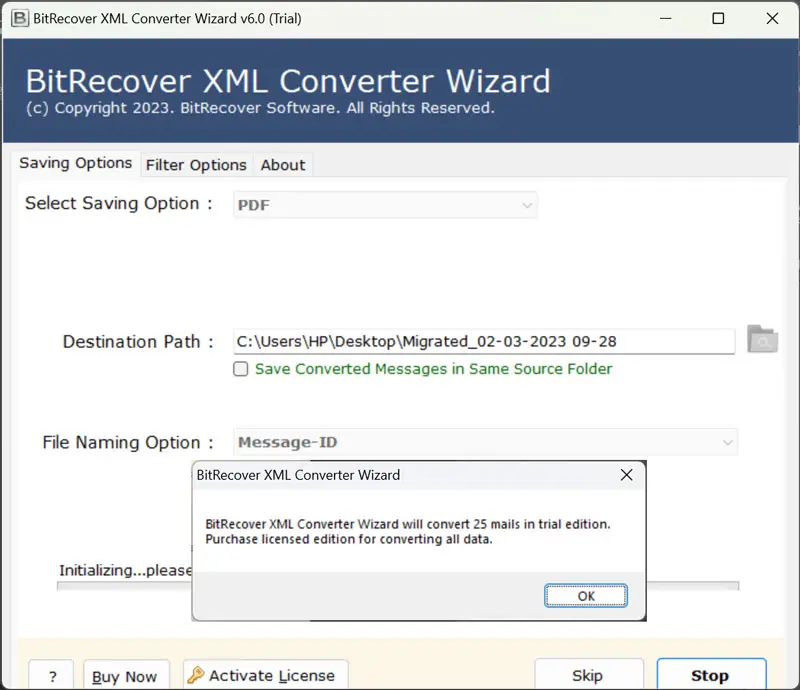The height and width of the screenshot is (690, 800).
Task: Switch to the Filter Options tab
Action: [x=196, y=165]
